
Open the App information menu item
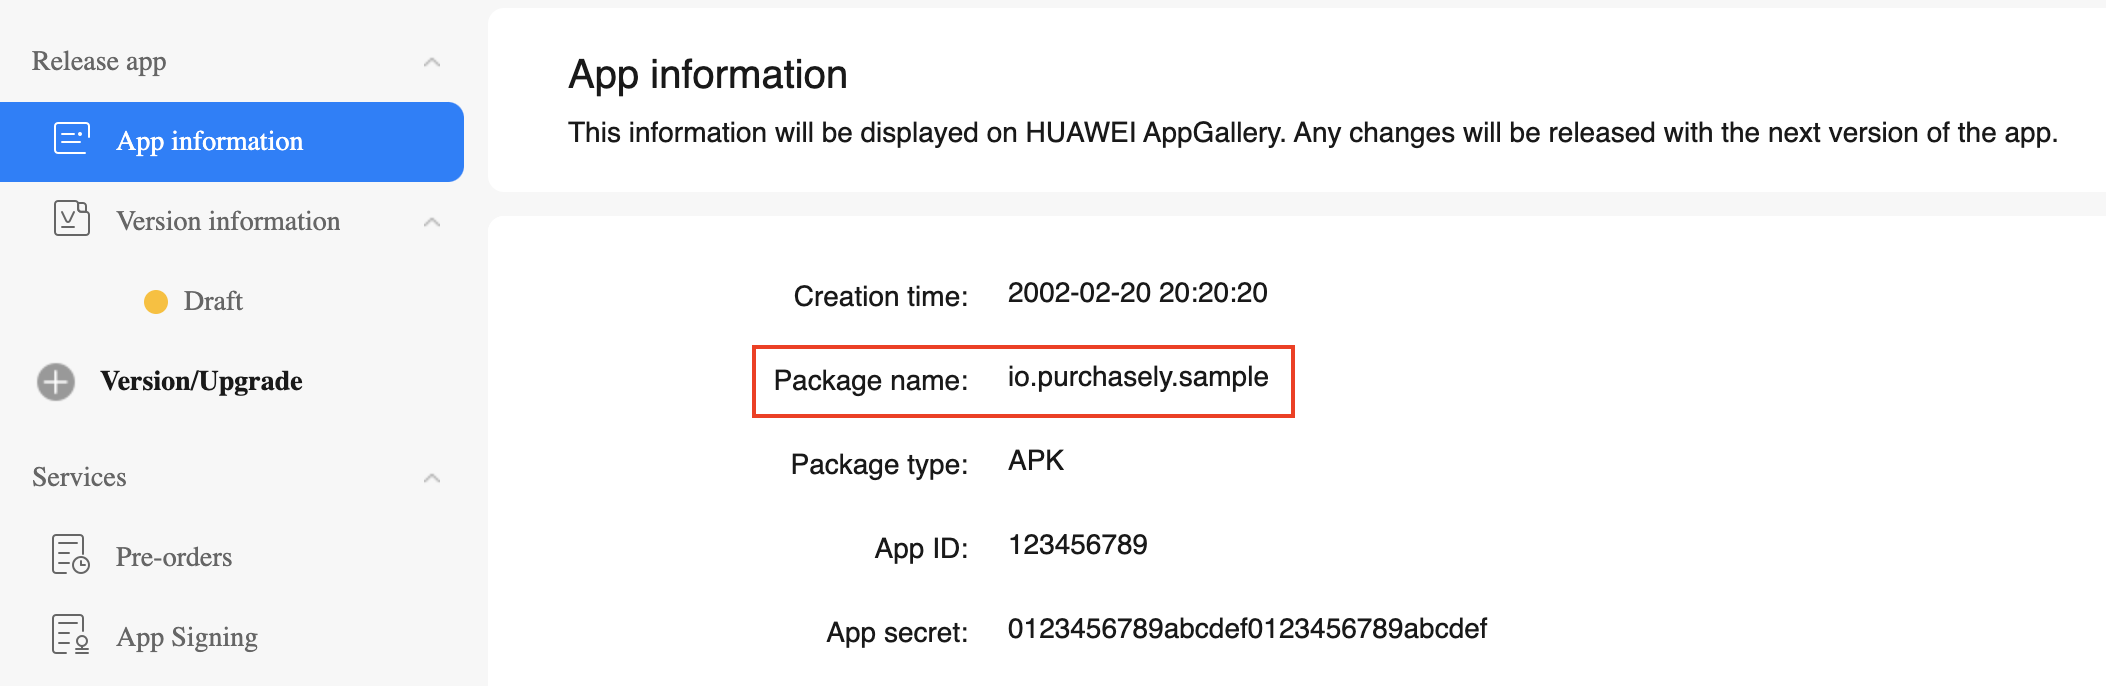[x=210, y=141]
